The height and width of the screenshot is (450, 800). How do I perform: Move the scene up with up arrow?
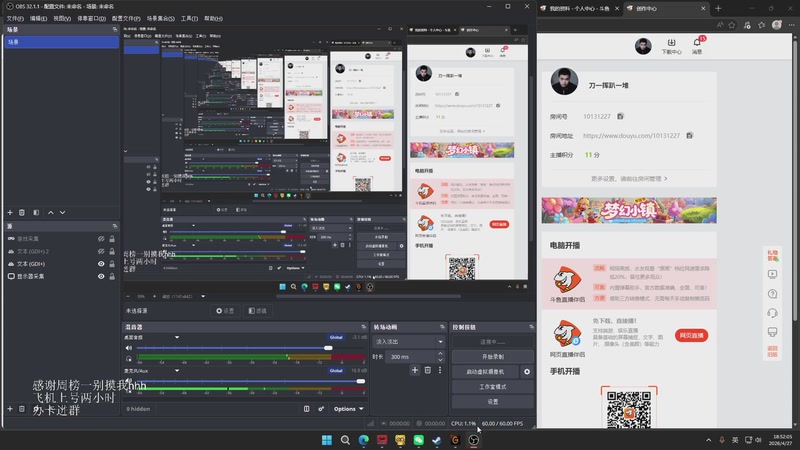(x=51, y=212)
